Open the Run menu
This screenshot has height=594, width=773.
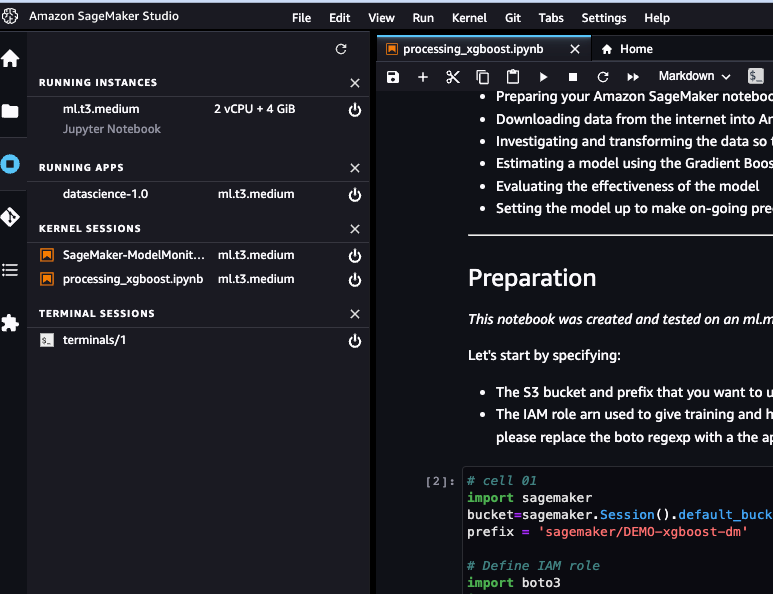click(423, 18)
